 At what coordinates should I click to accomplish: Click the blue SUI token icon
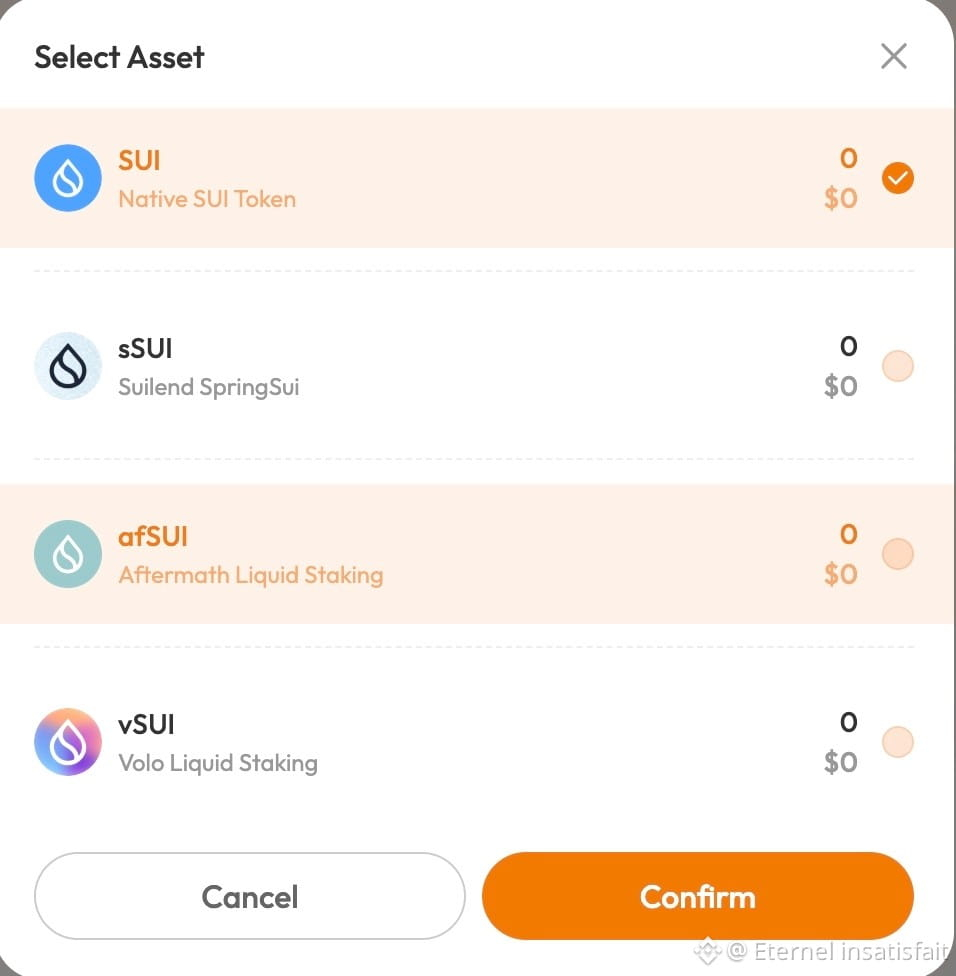coord(68,178)
